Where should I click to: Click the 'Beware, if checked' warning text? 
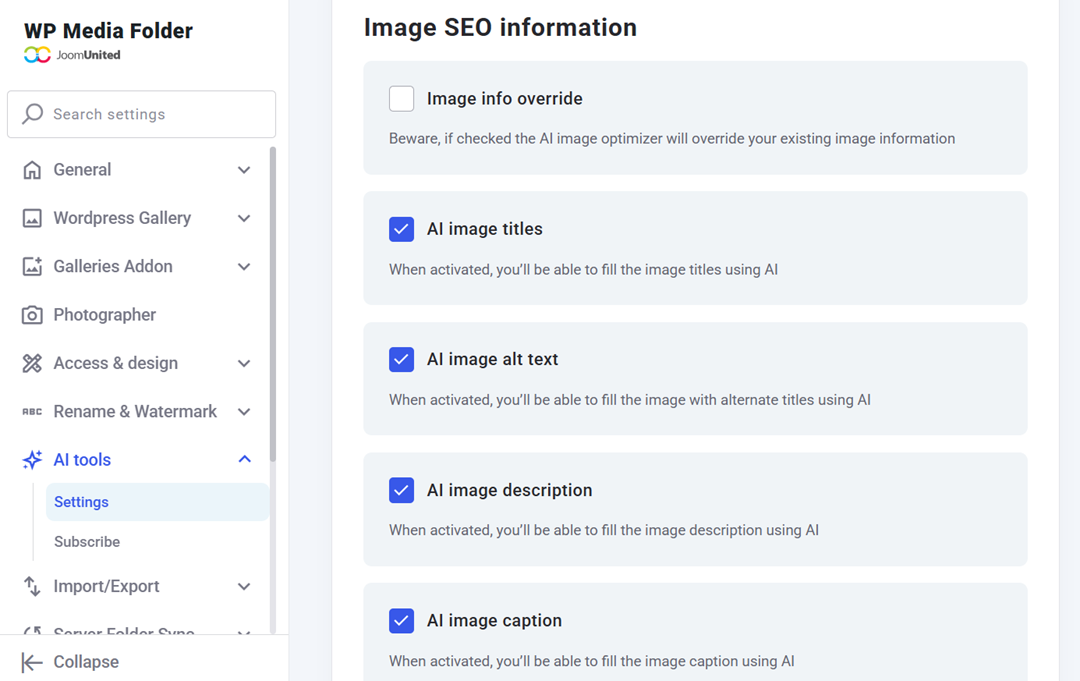[672, 138]
